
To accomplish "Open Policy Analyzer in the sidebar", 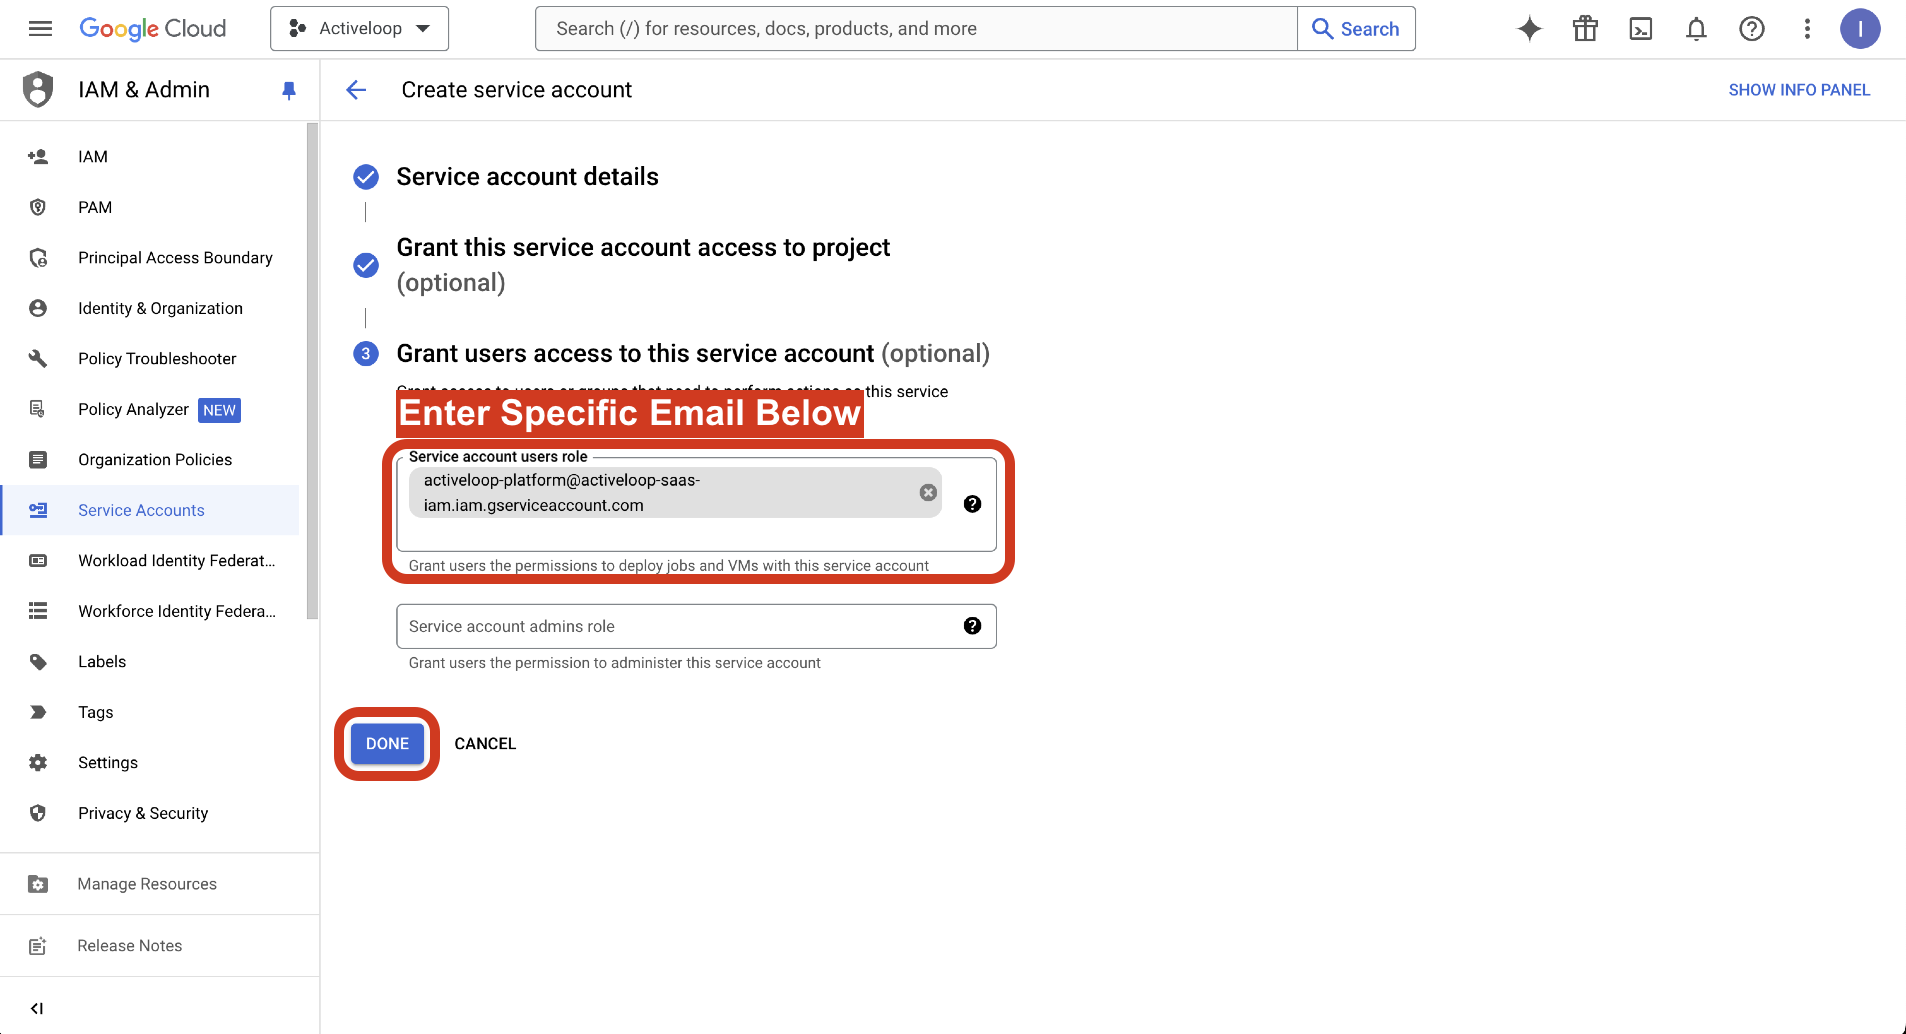I will coord(133,409).
